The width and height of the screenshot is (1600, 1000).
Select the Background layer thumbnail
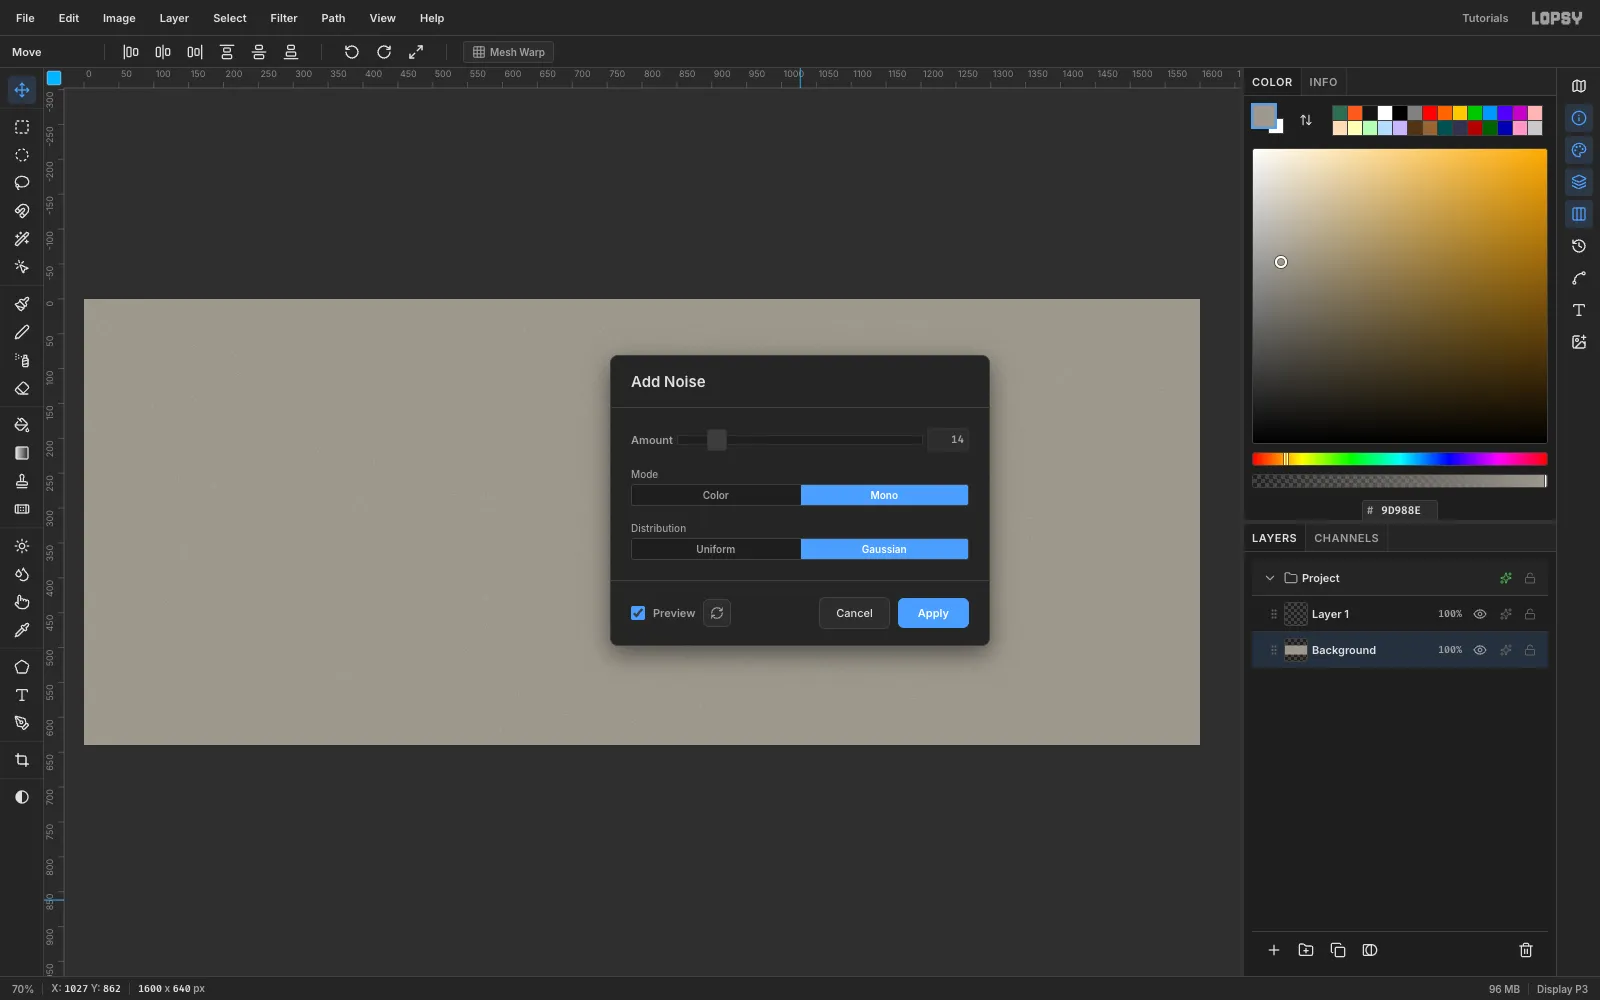coord(1296,650)
